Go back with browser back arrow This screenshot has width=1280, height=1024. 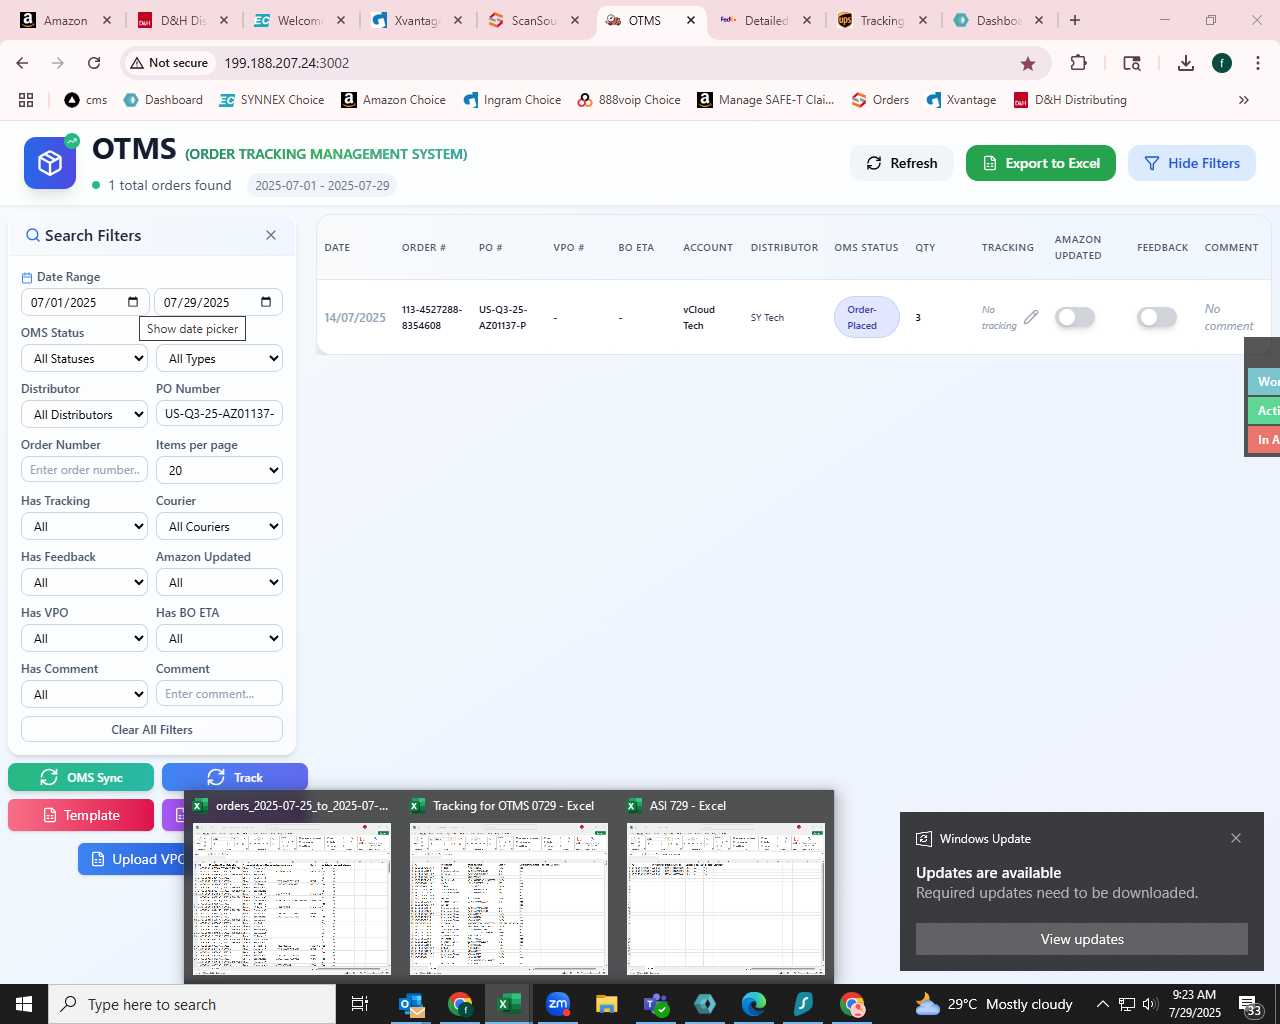coord(22,63)
